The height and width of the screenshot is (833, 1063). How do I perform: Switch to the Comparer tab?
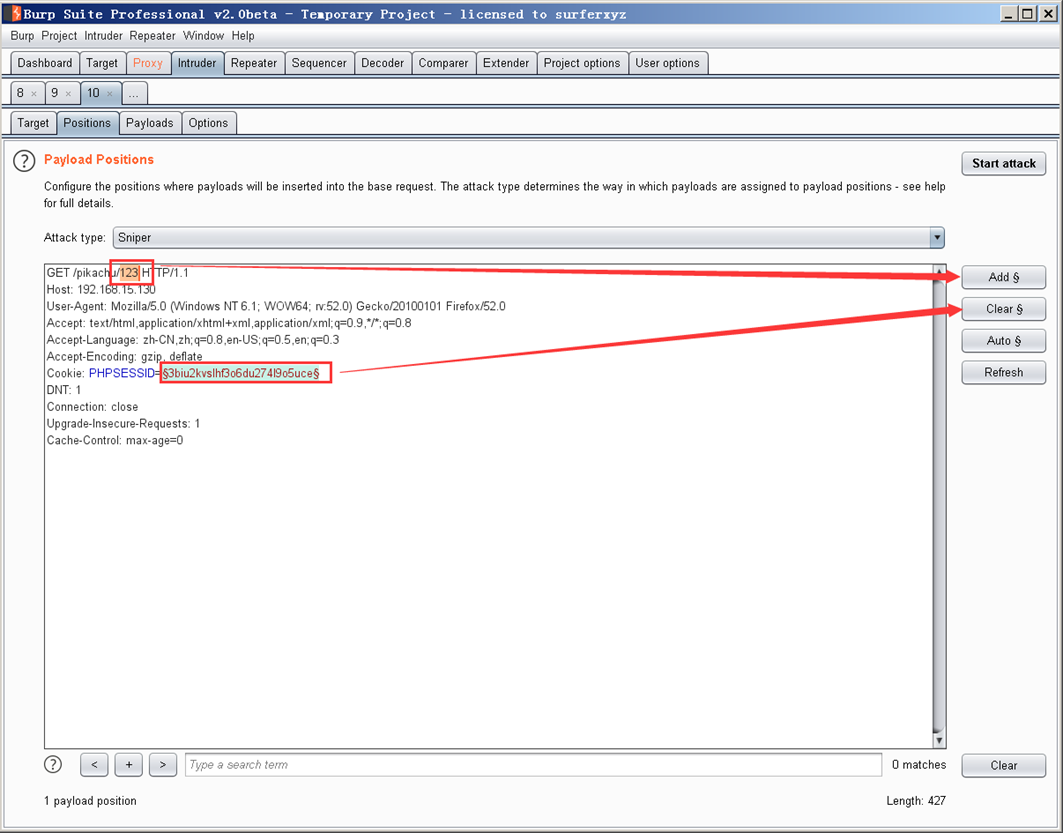[x=443, y=63]
